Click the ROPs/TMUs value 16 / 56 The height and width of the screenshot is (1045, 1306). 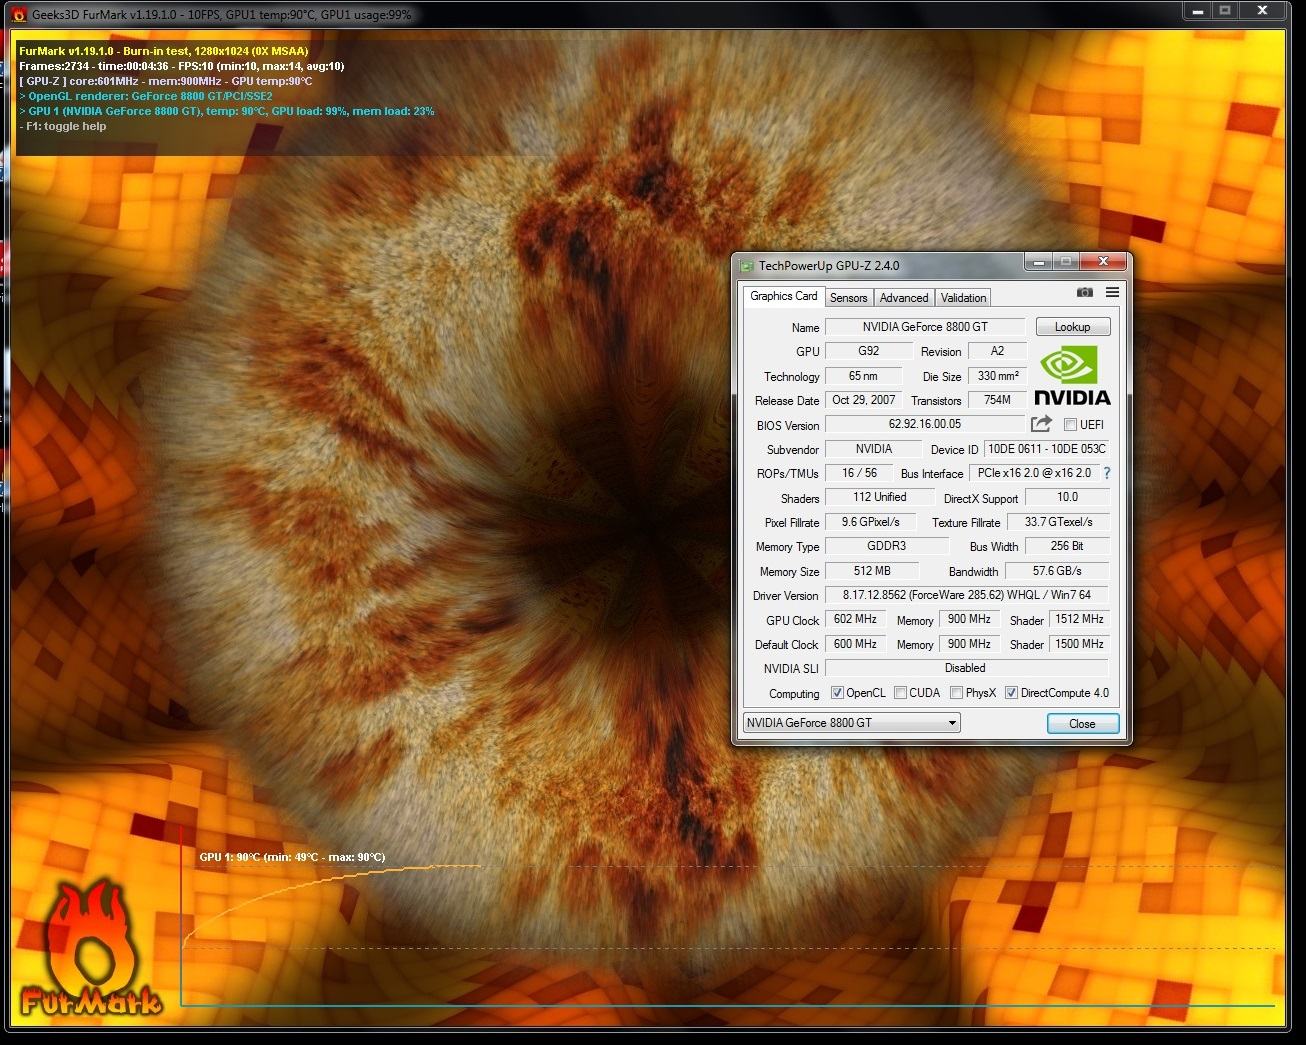coord(859,473)
